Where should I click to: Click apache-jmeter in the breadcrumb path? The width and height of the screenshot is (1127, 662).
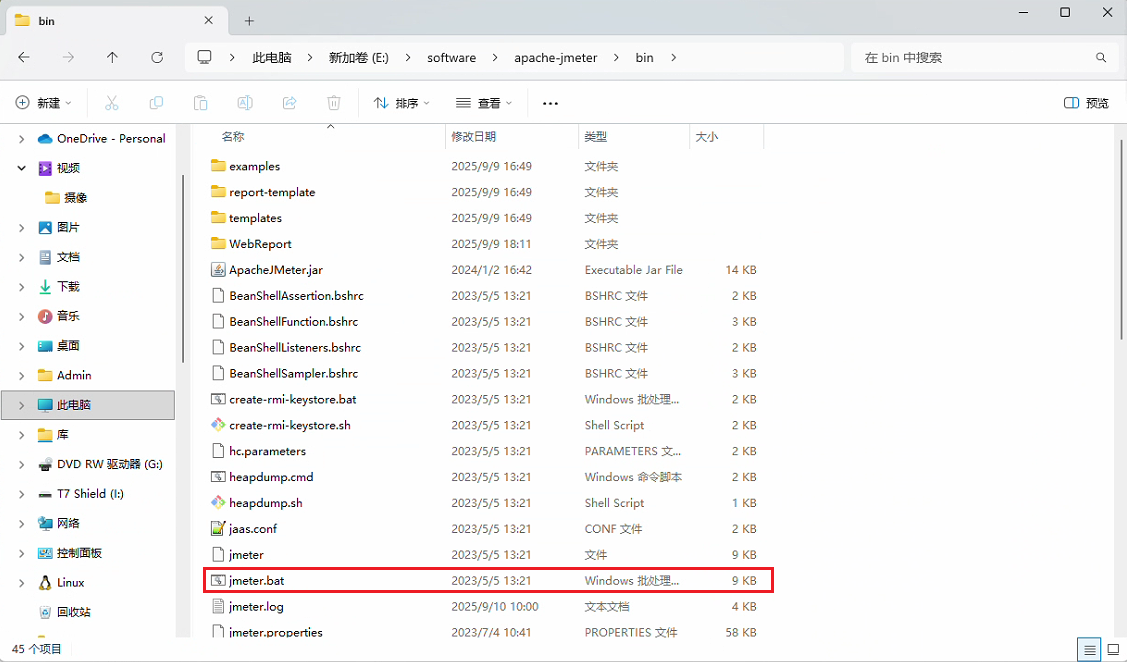point(556,57)
